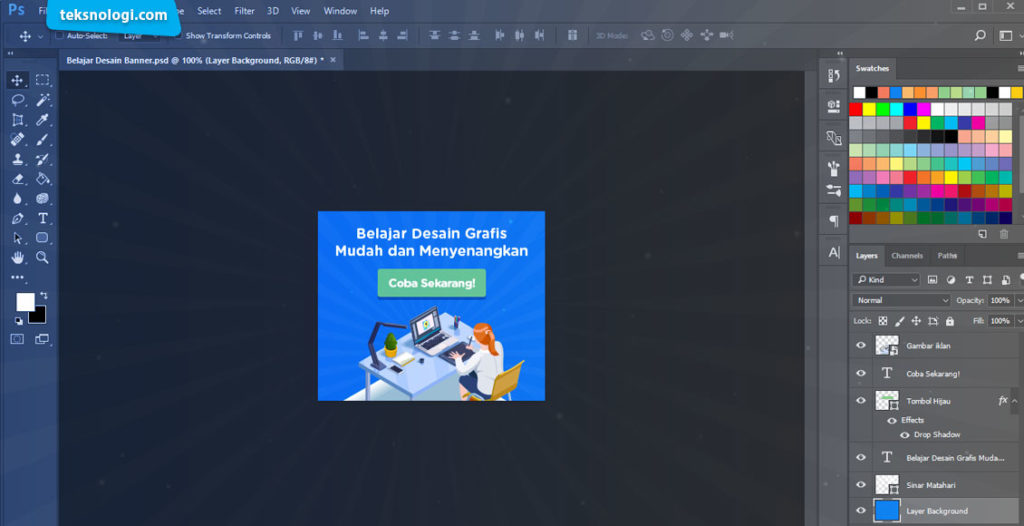Swap foreground and background colors
Image resolution: width=1024 pixels, height=526 pixels.
pos(44,295)
